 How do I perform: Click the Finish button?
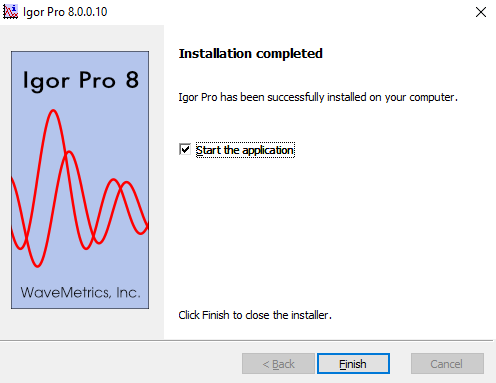coord(353,364)
